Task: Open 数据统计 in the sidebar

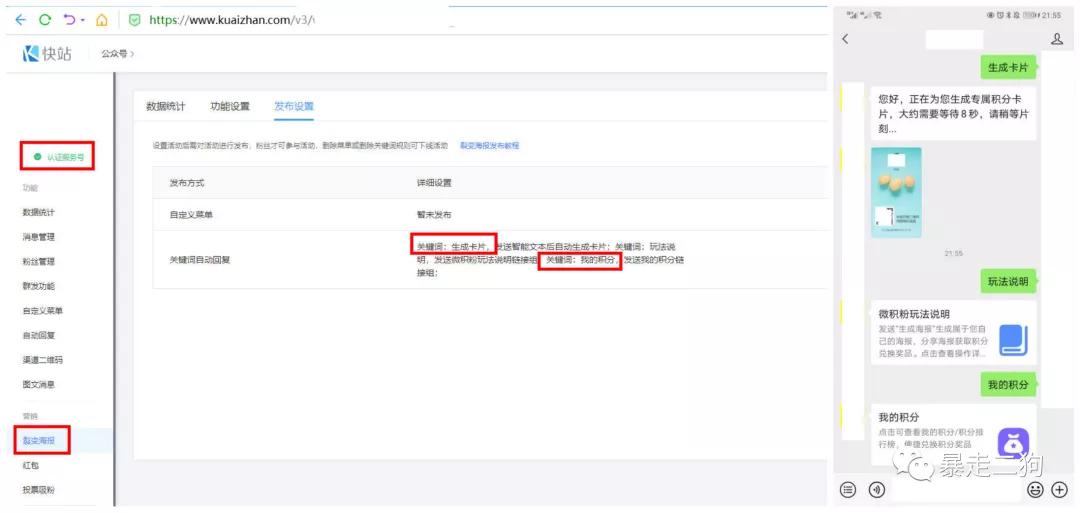Action: pos(39,212)
